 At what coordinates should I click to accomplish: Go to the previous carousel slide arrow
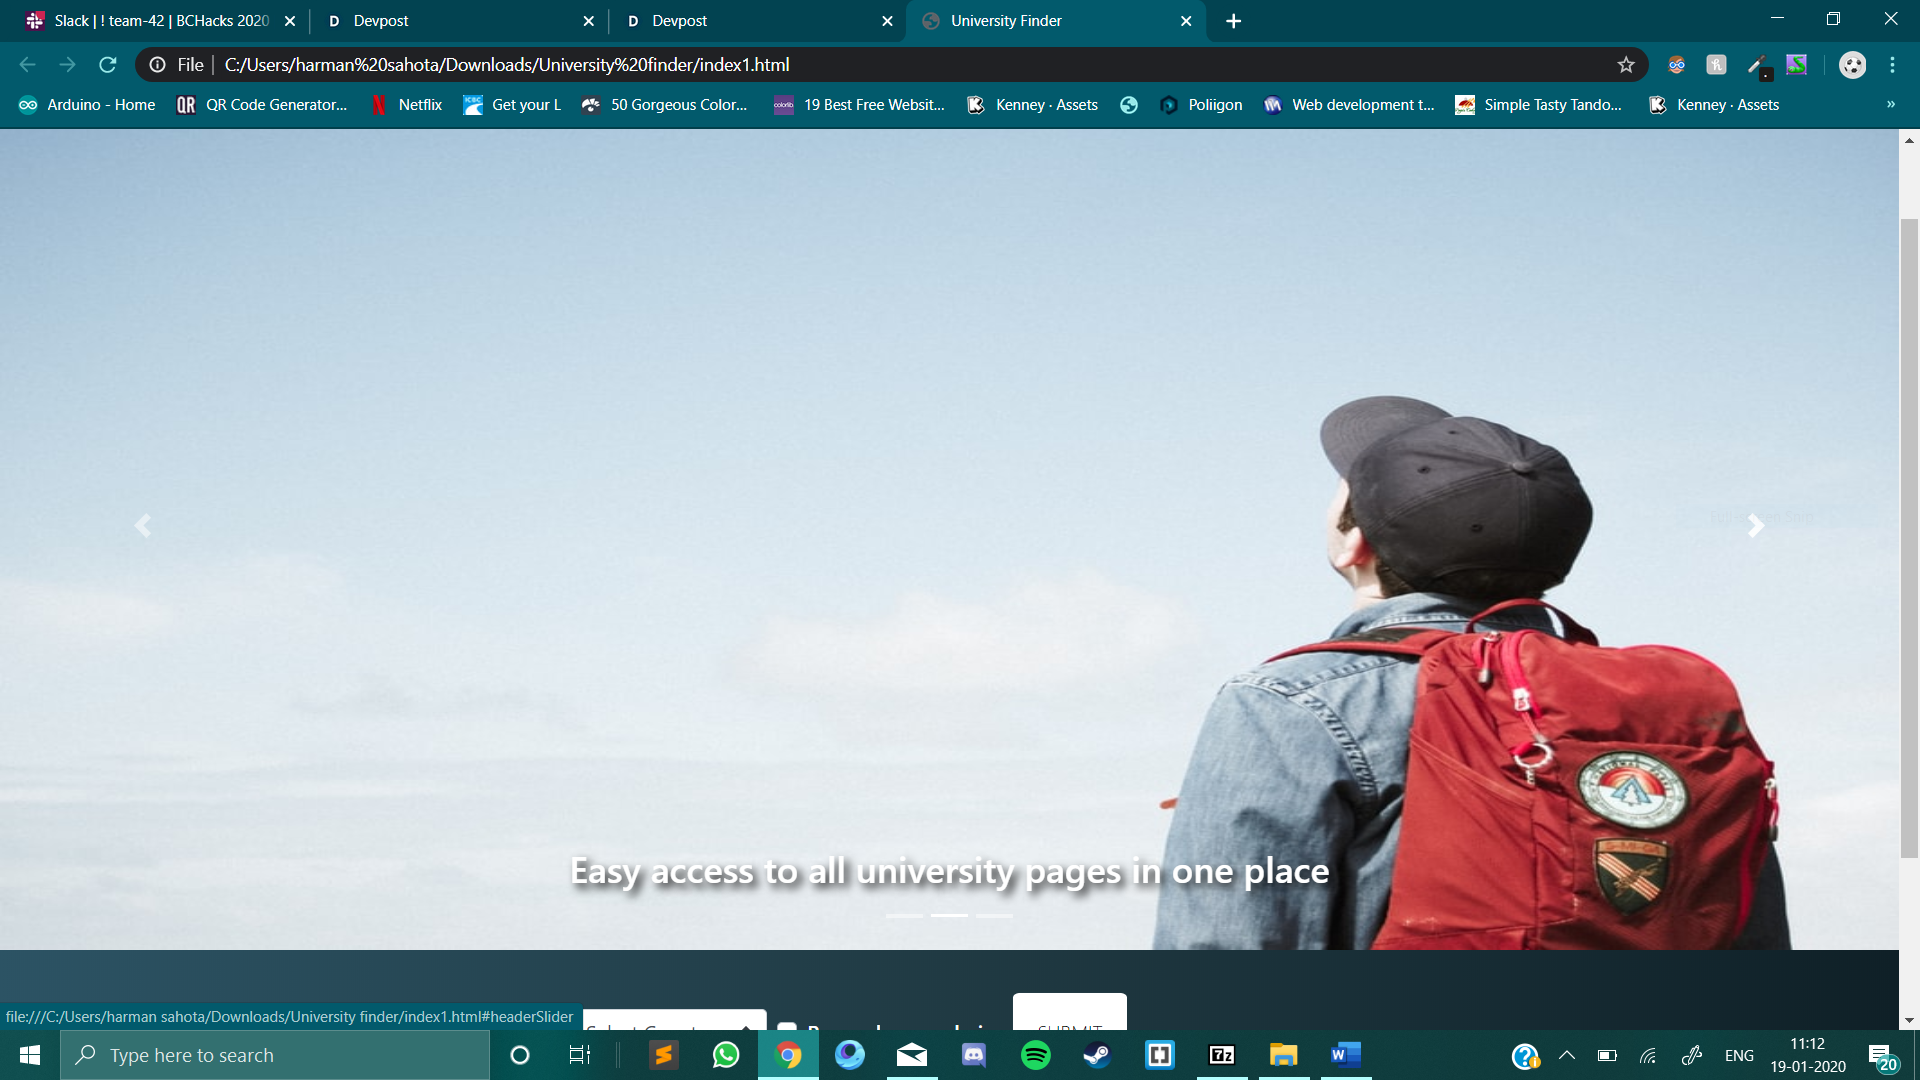[x=143, y=525]
